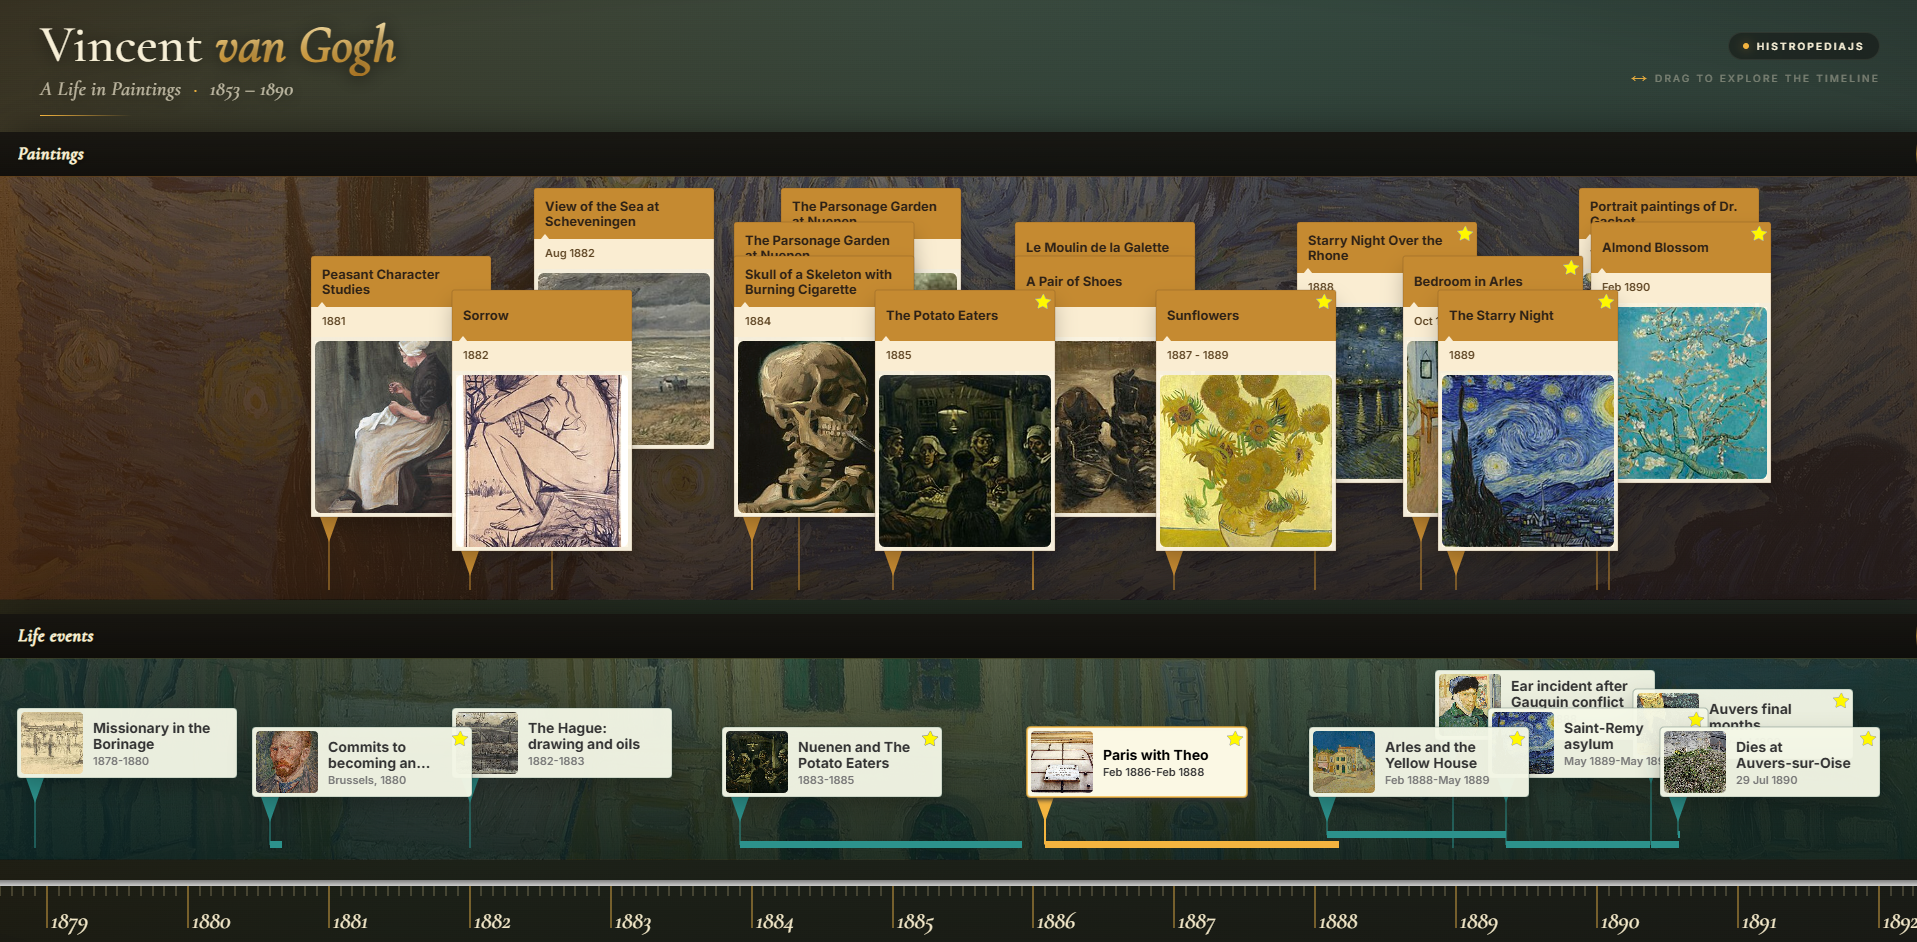Select the Bedroom in Arles card title

pos(1468,281)
